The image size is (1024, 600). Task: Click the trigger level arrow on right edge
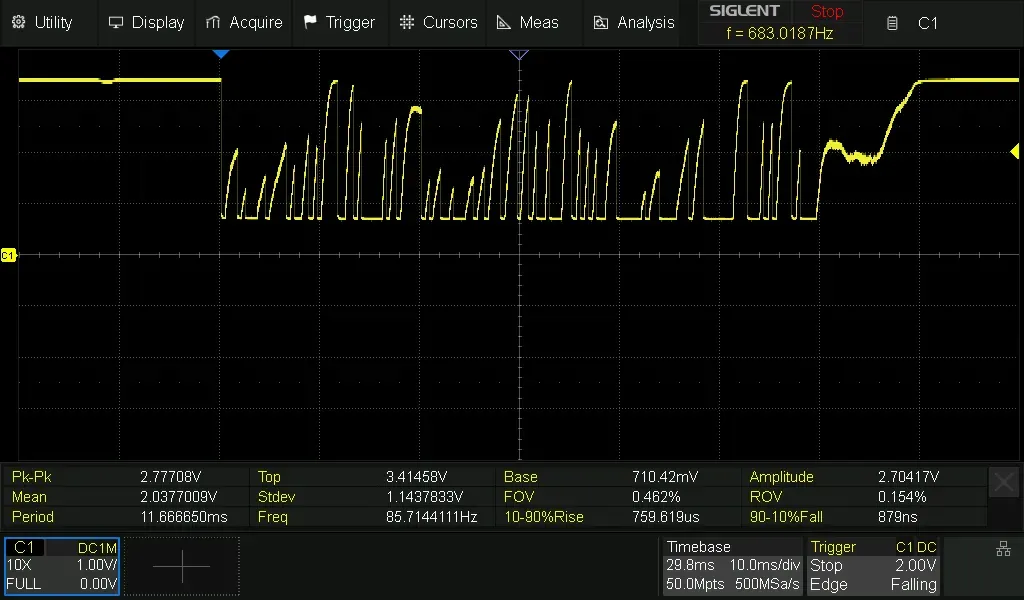tap(1015, 151)
